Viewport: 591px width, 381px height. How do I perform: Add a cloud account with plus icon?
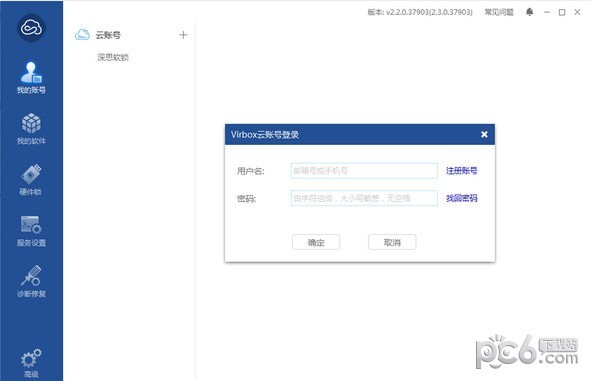(183, 35)
